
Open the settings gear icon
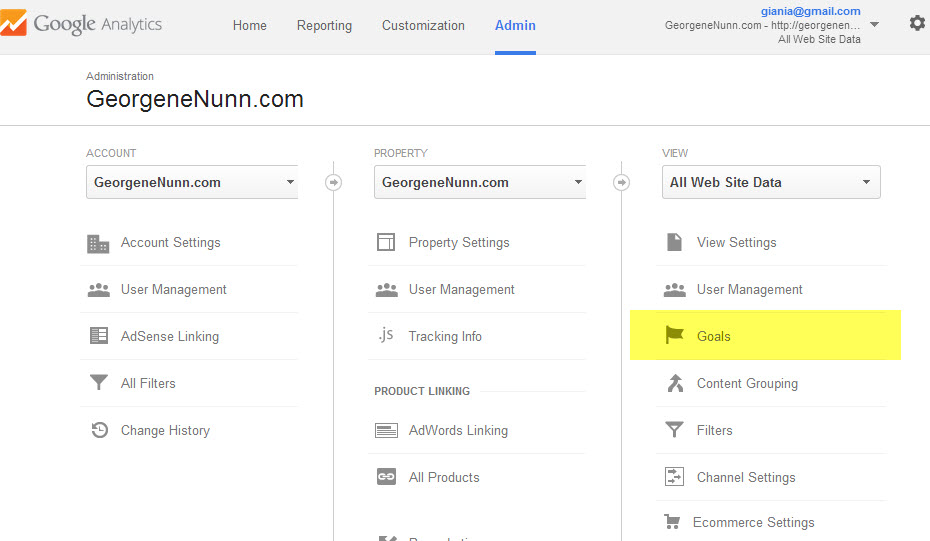tap(917, 23)
